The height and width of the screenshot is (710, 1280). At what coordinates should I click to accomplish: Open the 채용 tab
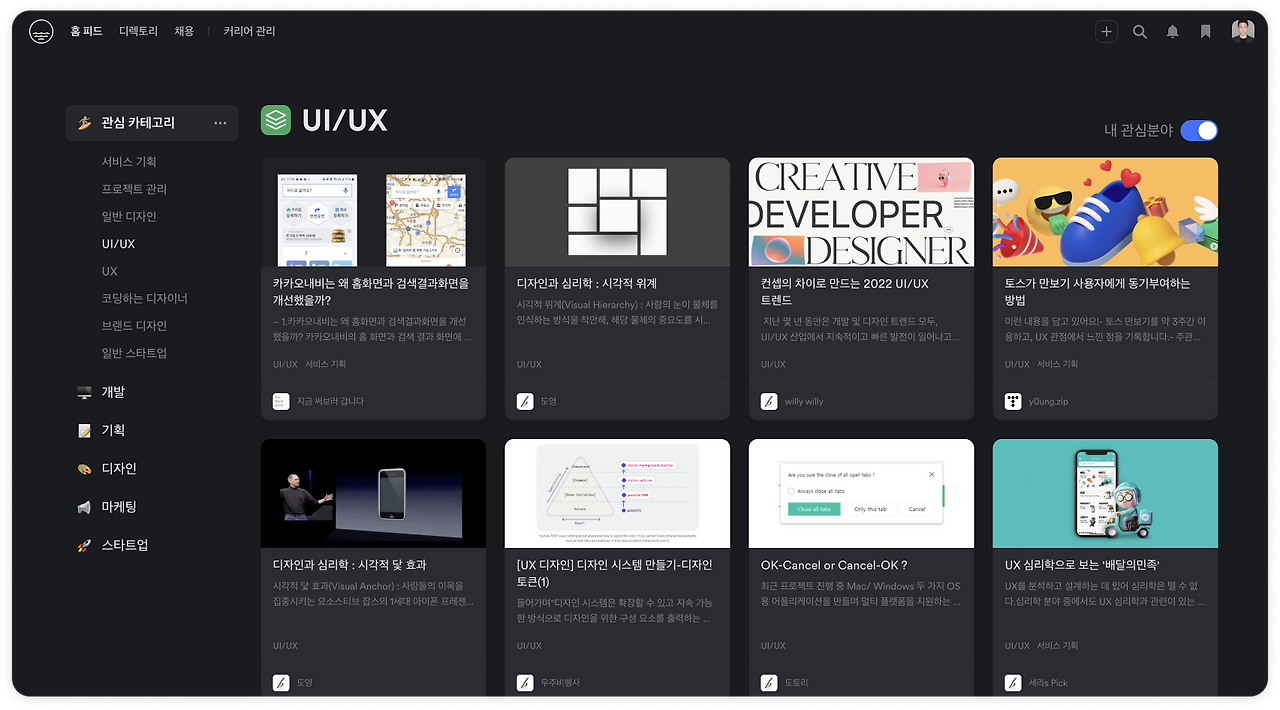184,32
